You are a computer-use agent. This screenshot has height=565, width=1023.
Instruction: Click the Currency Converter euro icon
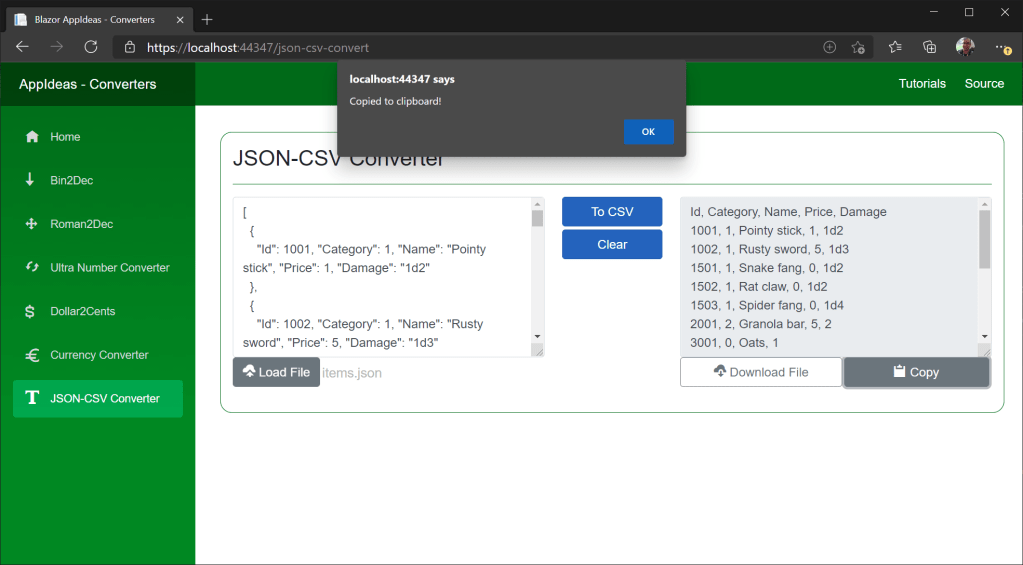click(x=32, y=355)
